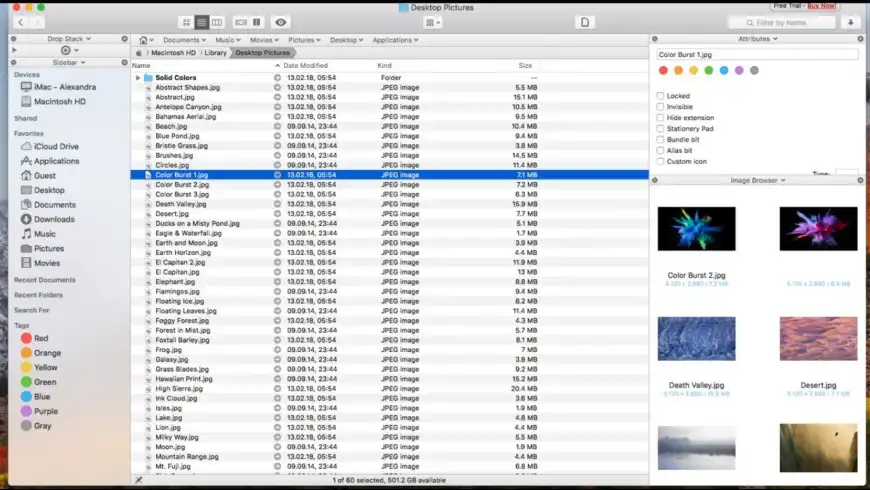This screenshot has width=870, height=490.
Task: Open iMac - Alexandra in sidebar
Action: pos(58,87)
